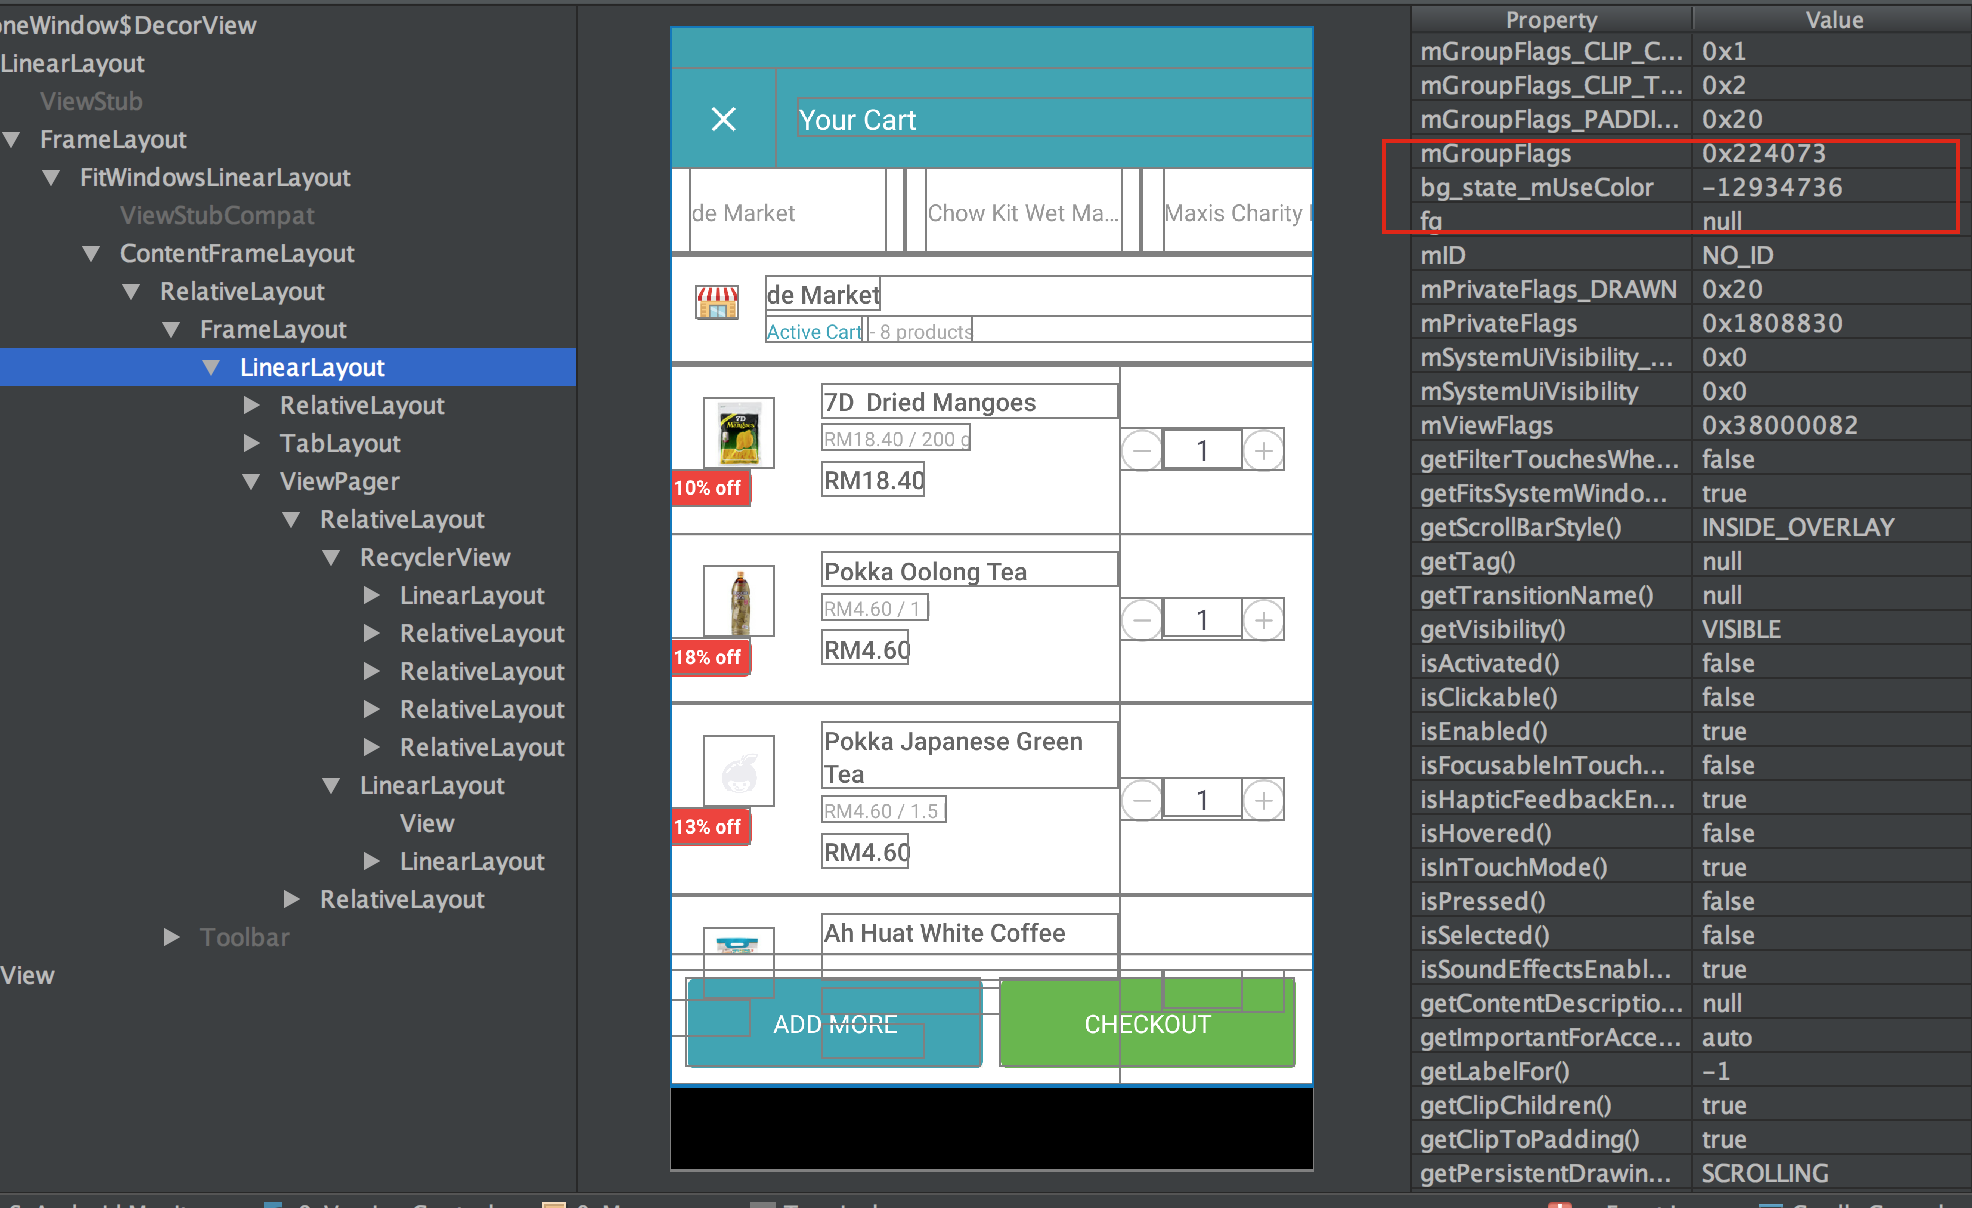This screenshot has height=1208, width=1972.
Task: Click the de Market shop icon
Action: pyautogui.click(x=717, y=302)
